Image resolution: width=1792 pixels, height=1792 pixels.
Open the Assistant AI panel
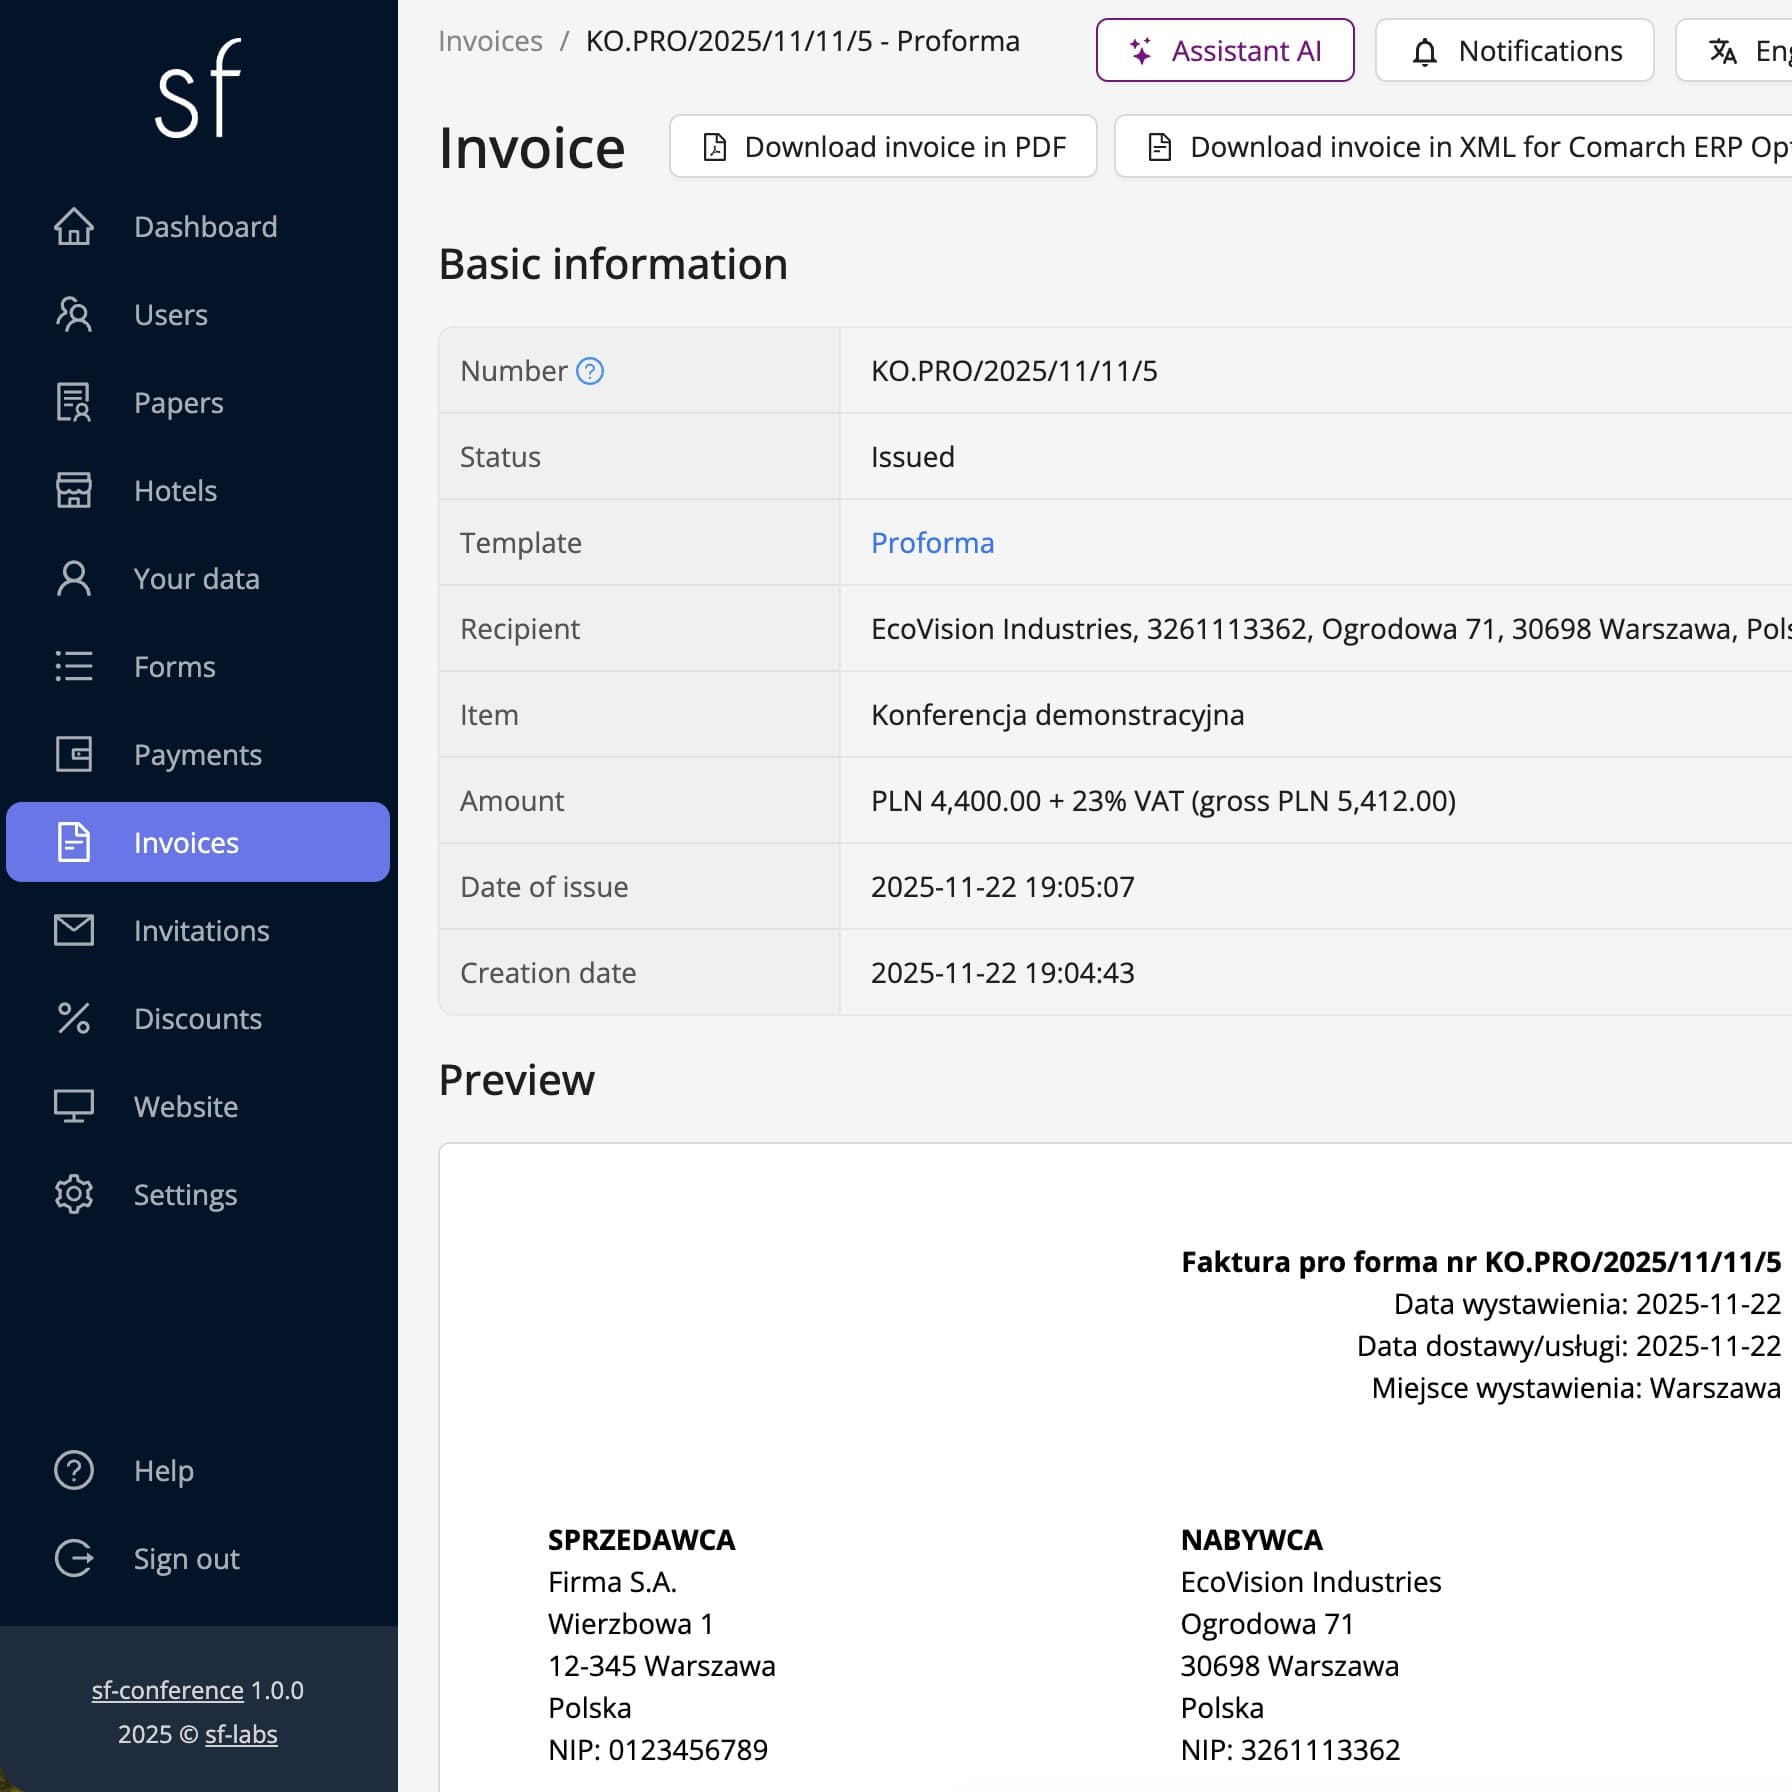(1225, 50)
